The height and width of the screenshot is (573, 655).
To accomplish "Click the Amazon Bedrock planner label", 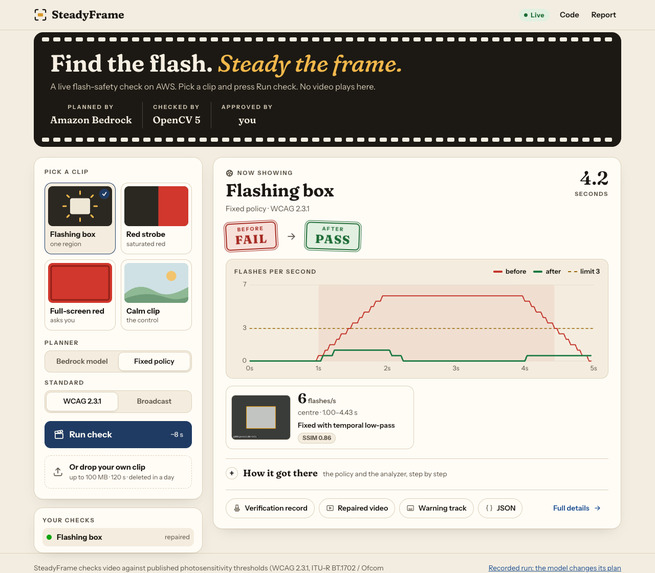I will (x=91, y=120).
